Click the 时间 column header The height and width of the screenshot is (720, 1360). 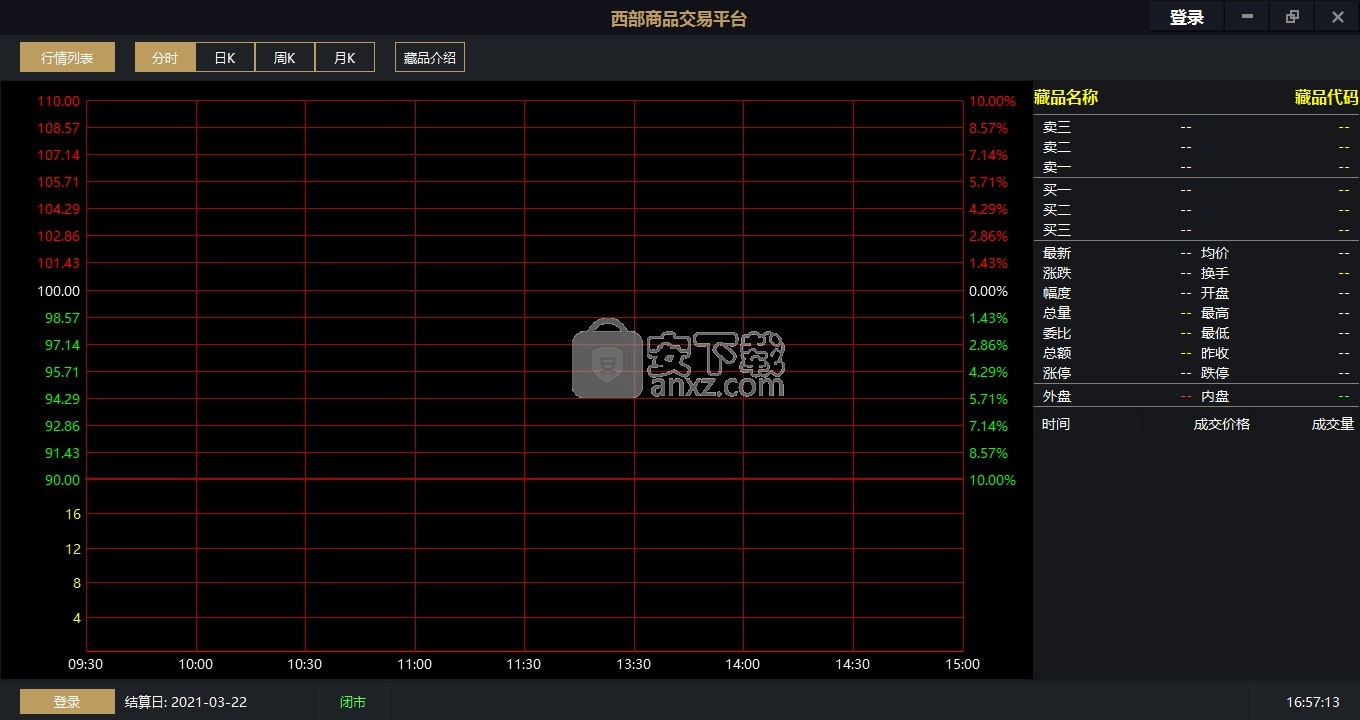(x=1055, y=424)
